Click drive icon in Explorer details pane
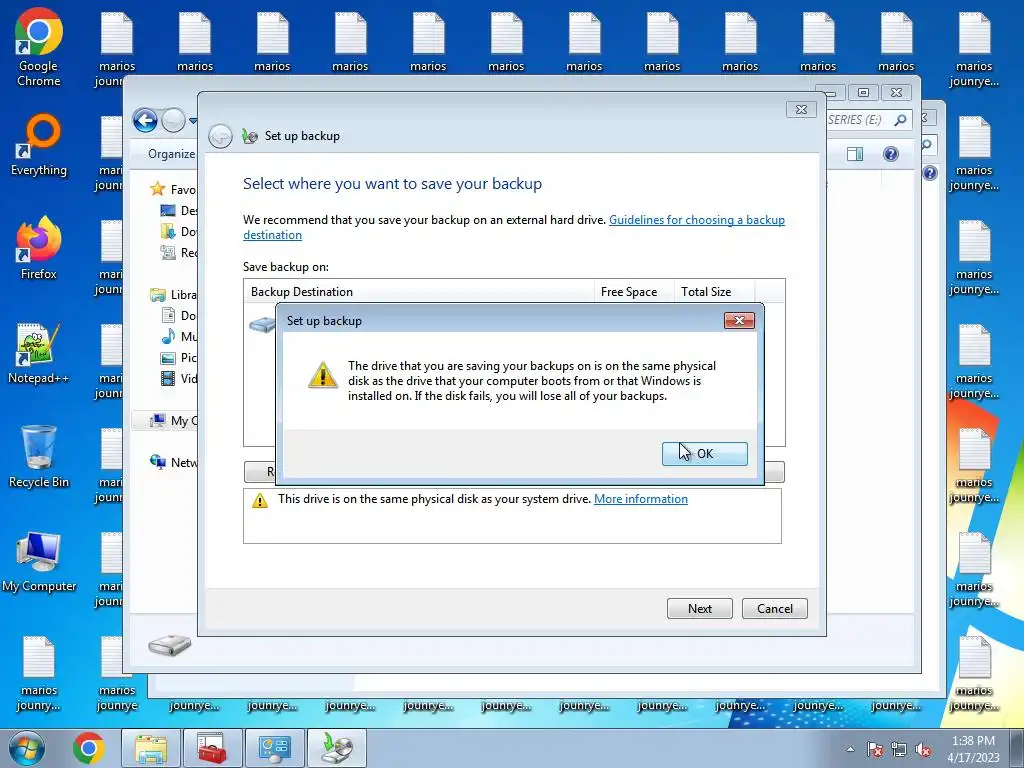This screenshot has height=768, width=1024. tap(170, 645)
